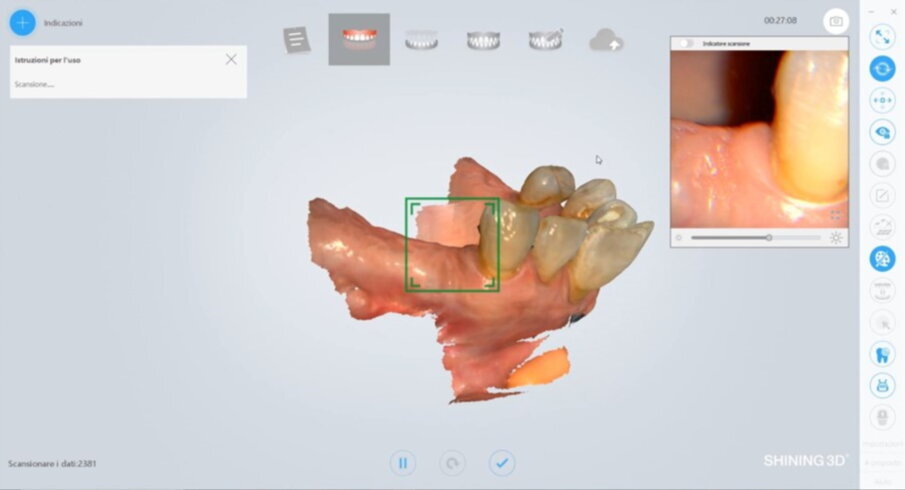Toggle the Indicatore scansione switch
The image size is (905, 490).
[x=686, y=44]
